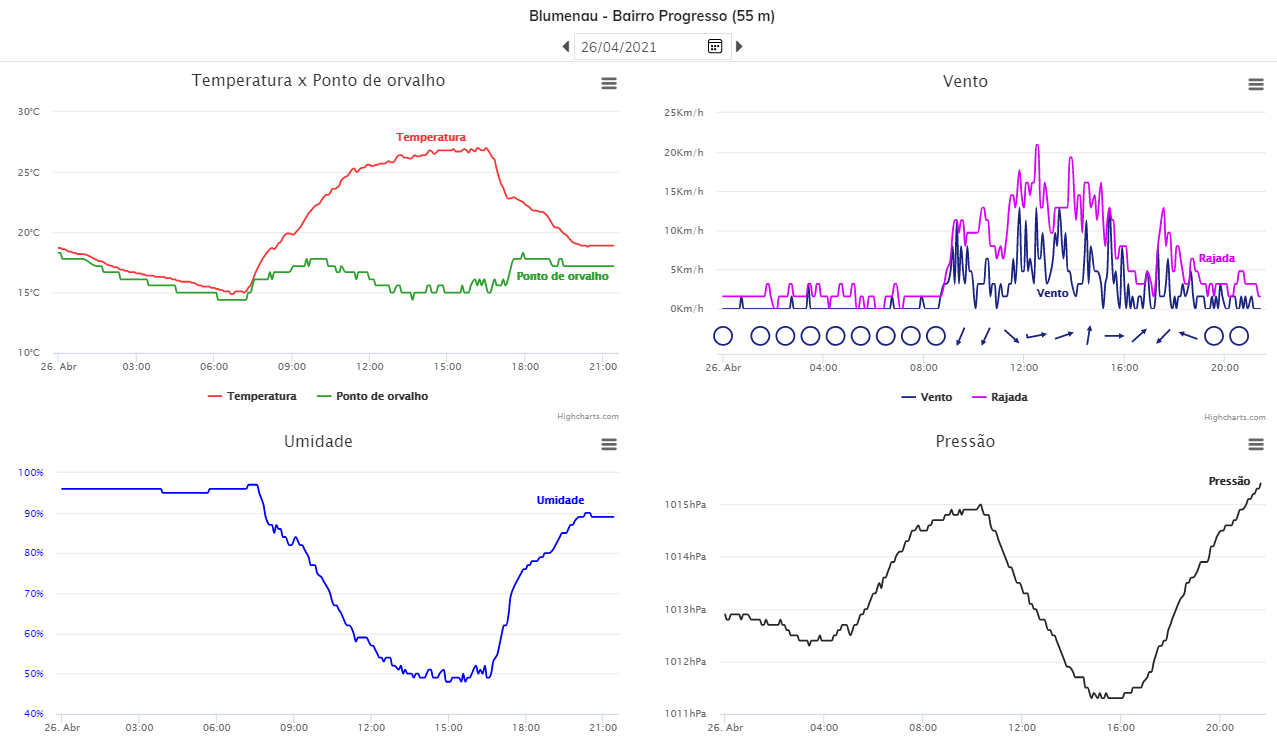Click the Vento chart title
Image resolution: width=1277 pixels, height=743 pixels.
965,81
